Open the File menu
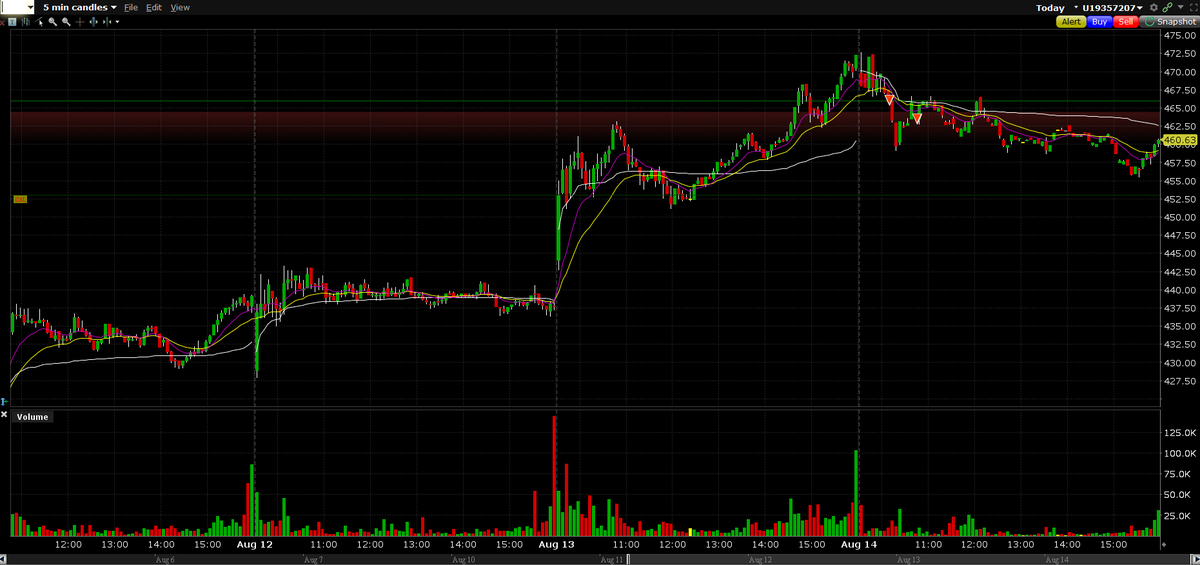The width and height of the screenshot is (1200, 565). [131, 7]
